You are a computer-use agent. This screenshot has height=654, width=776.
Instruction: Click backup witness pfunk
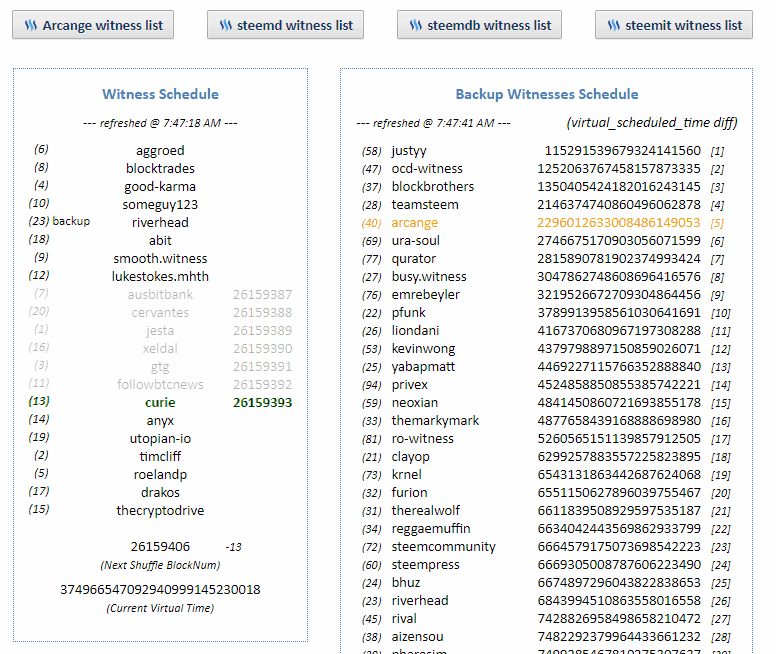pyautogui.click(x=408, y=313)
